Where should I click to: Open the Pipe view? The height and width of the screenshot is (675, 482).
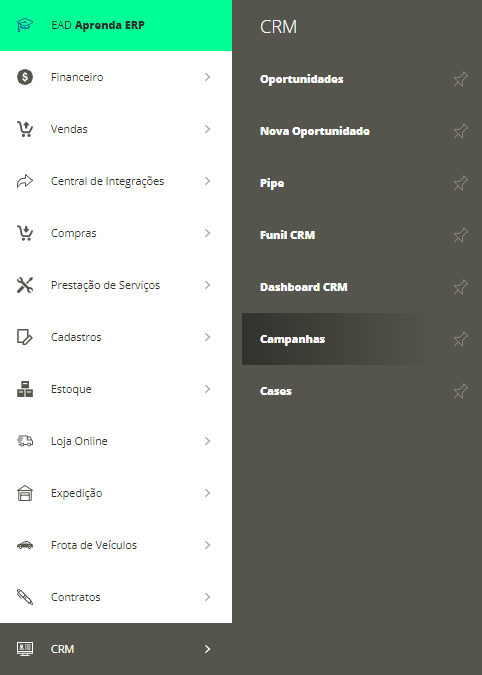tap(272, 183)
